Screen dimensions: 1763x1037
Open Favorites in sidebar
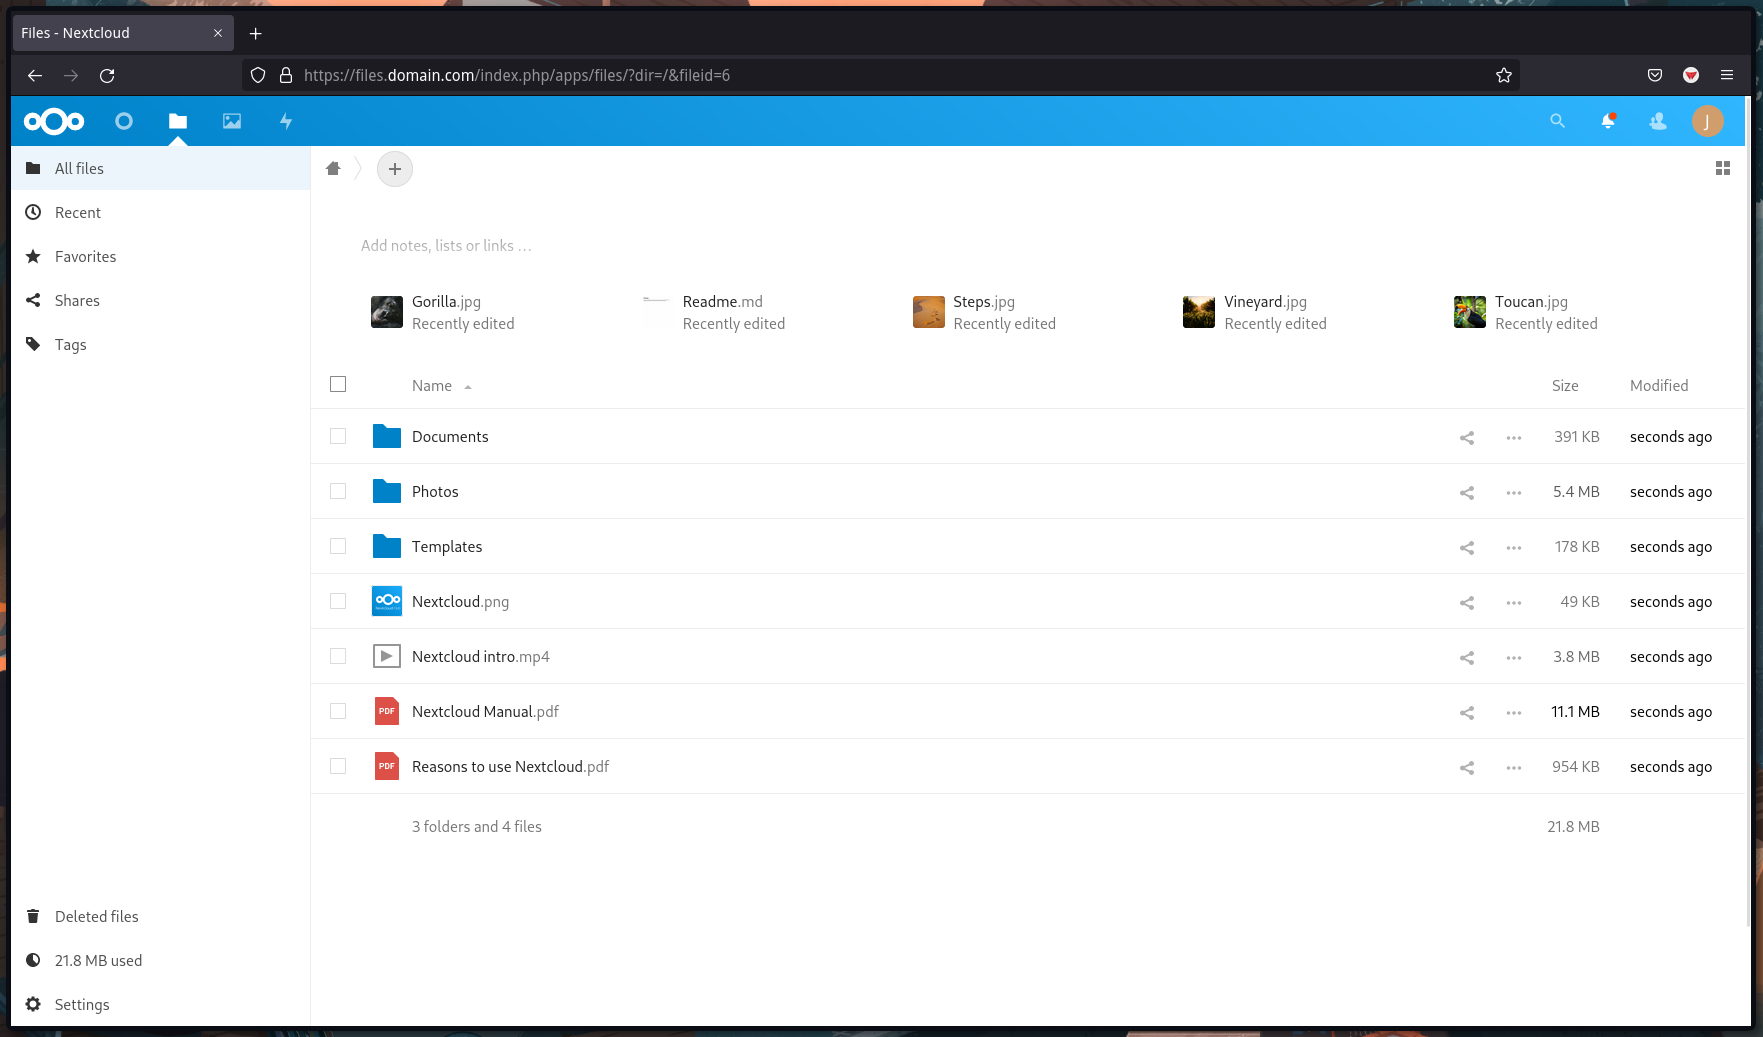(x=161, y=256)
